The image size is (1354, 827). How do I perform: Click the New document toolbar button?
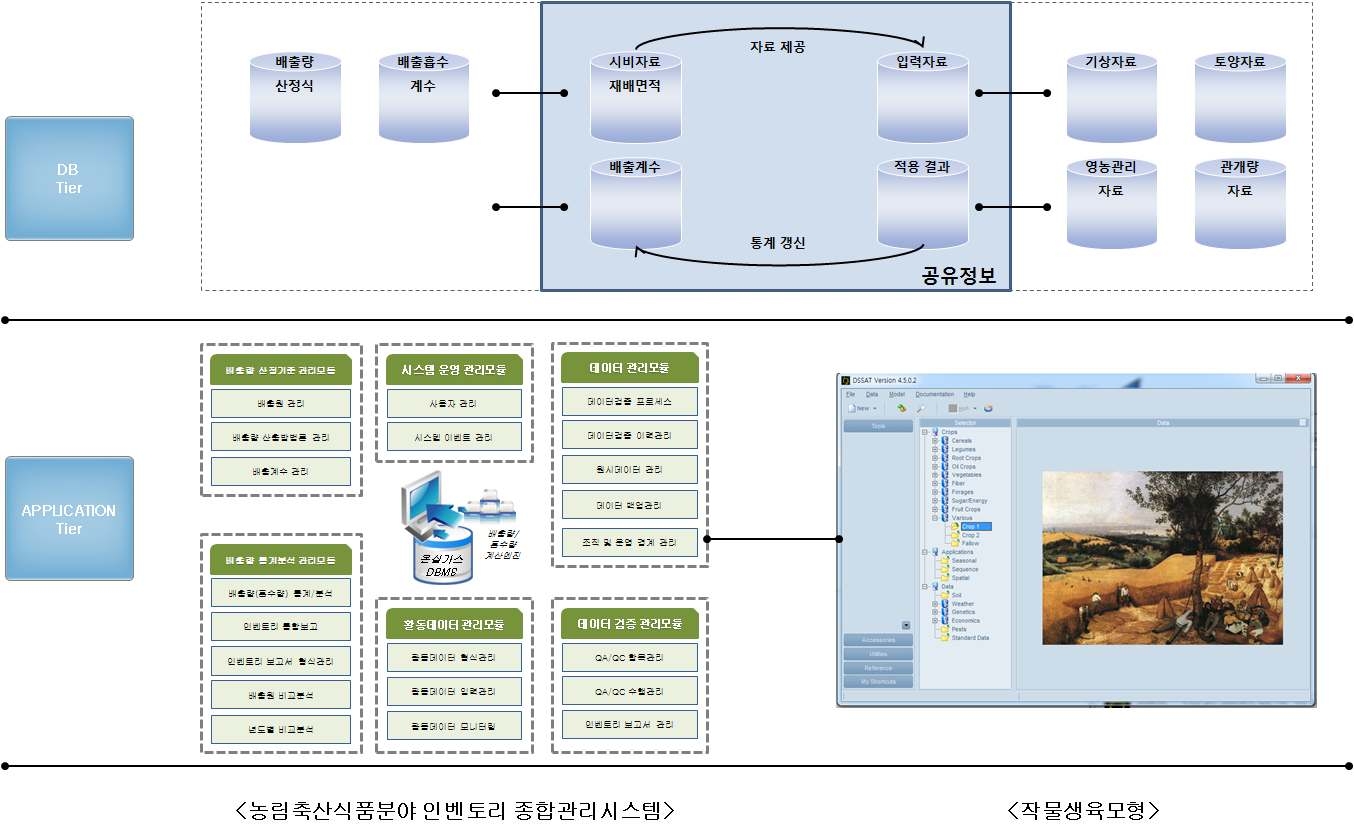click(859, 408)
